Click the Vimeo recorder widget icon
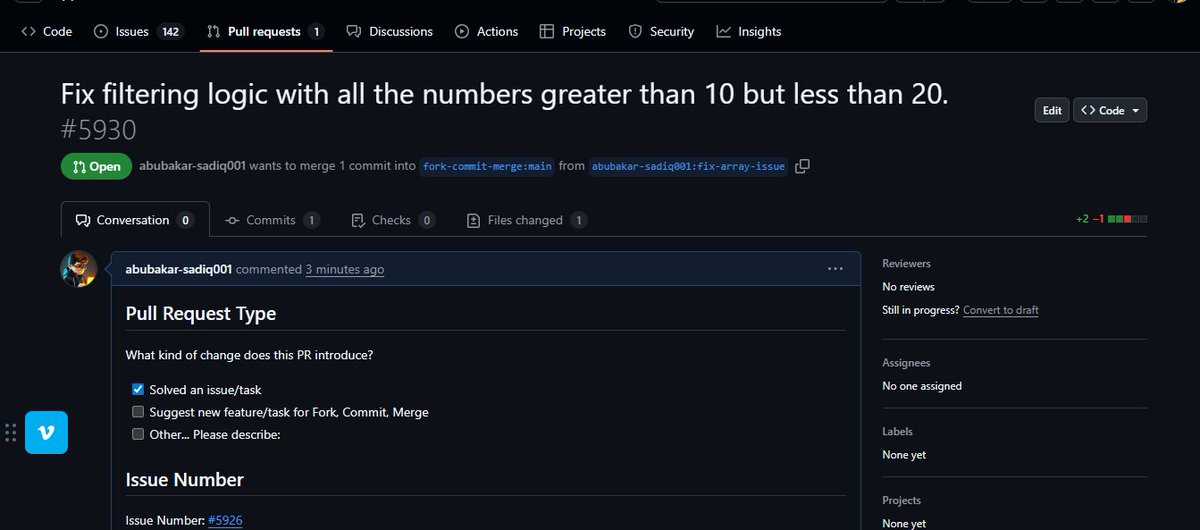The height and width of the screenshot is (530, 1200). (46, 432)
